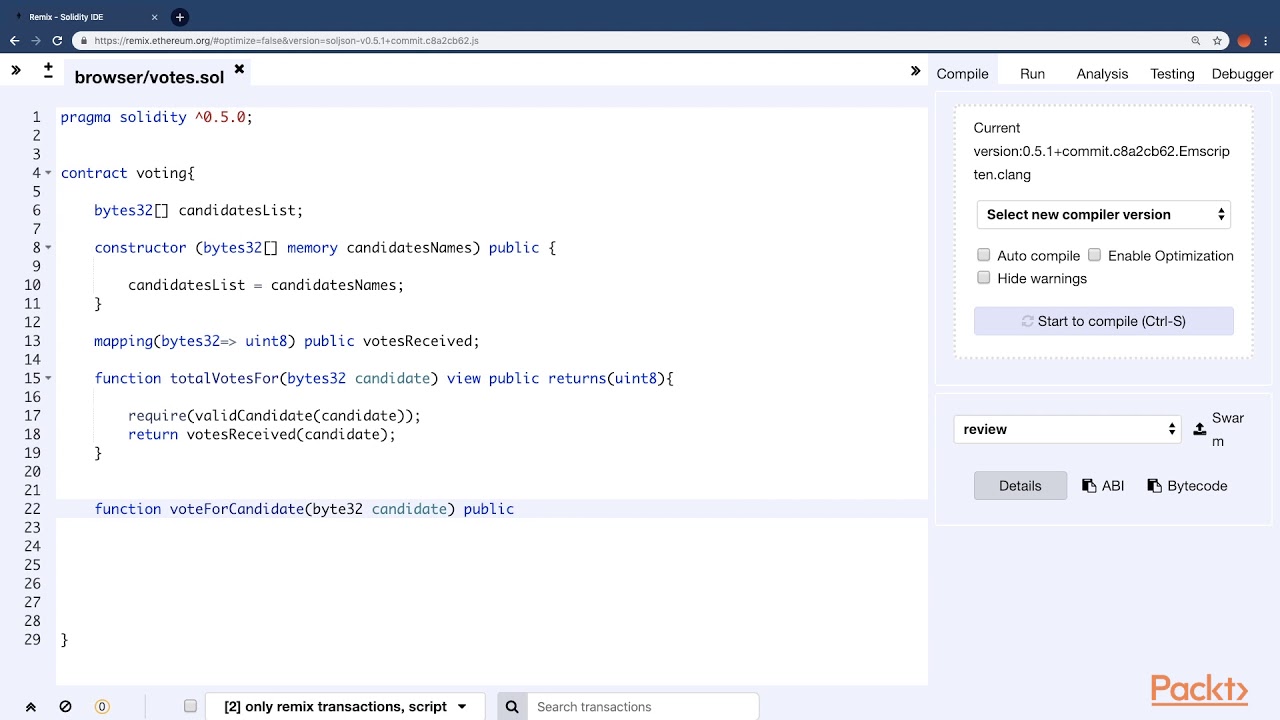1280x720 pixels.
Task: Open the review contract dropdown
Action: tap(1068, 429)
